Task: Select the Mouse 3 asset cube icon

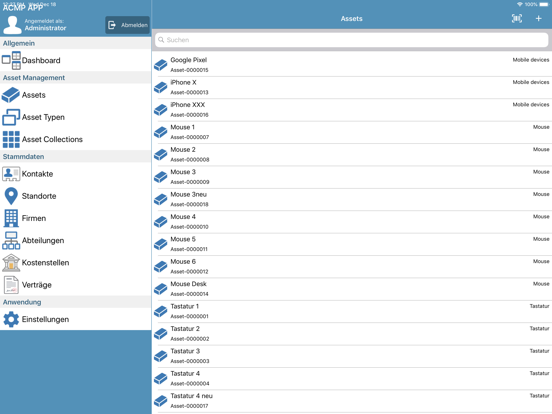Action: coord(161,177)
